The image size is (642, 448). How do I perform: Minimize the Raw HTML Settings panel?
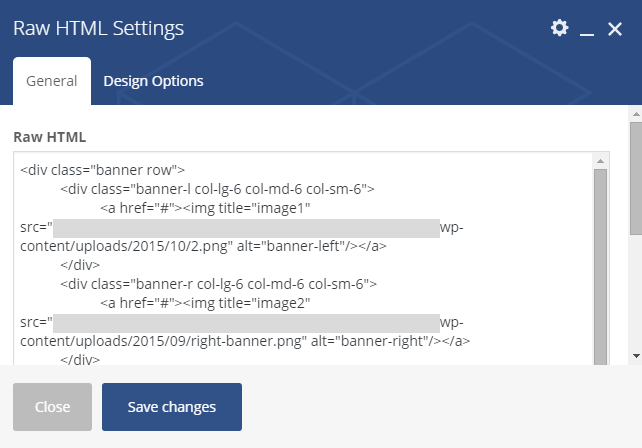[587, 29]
